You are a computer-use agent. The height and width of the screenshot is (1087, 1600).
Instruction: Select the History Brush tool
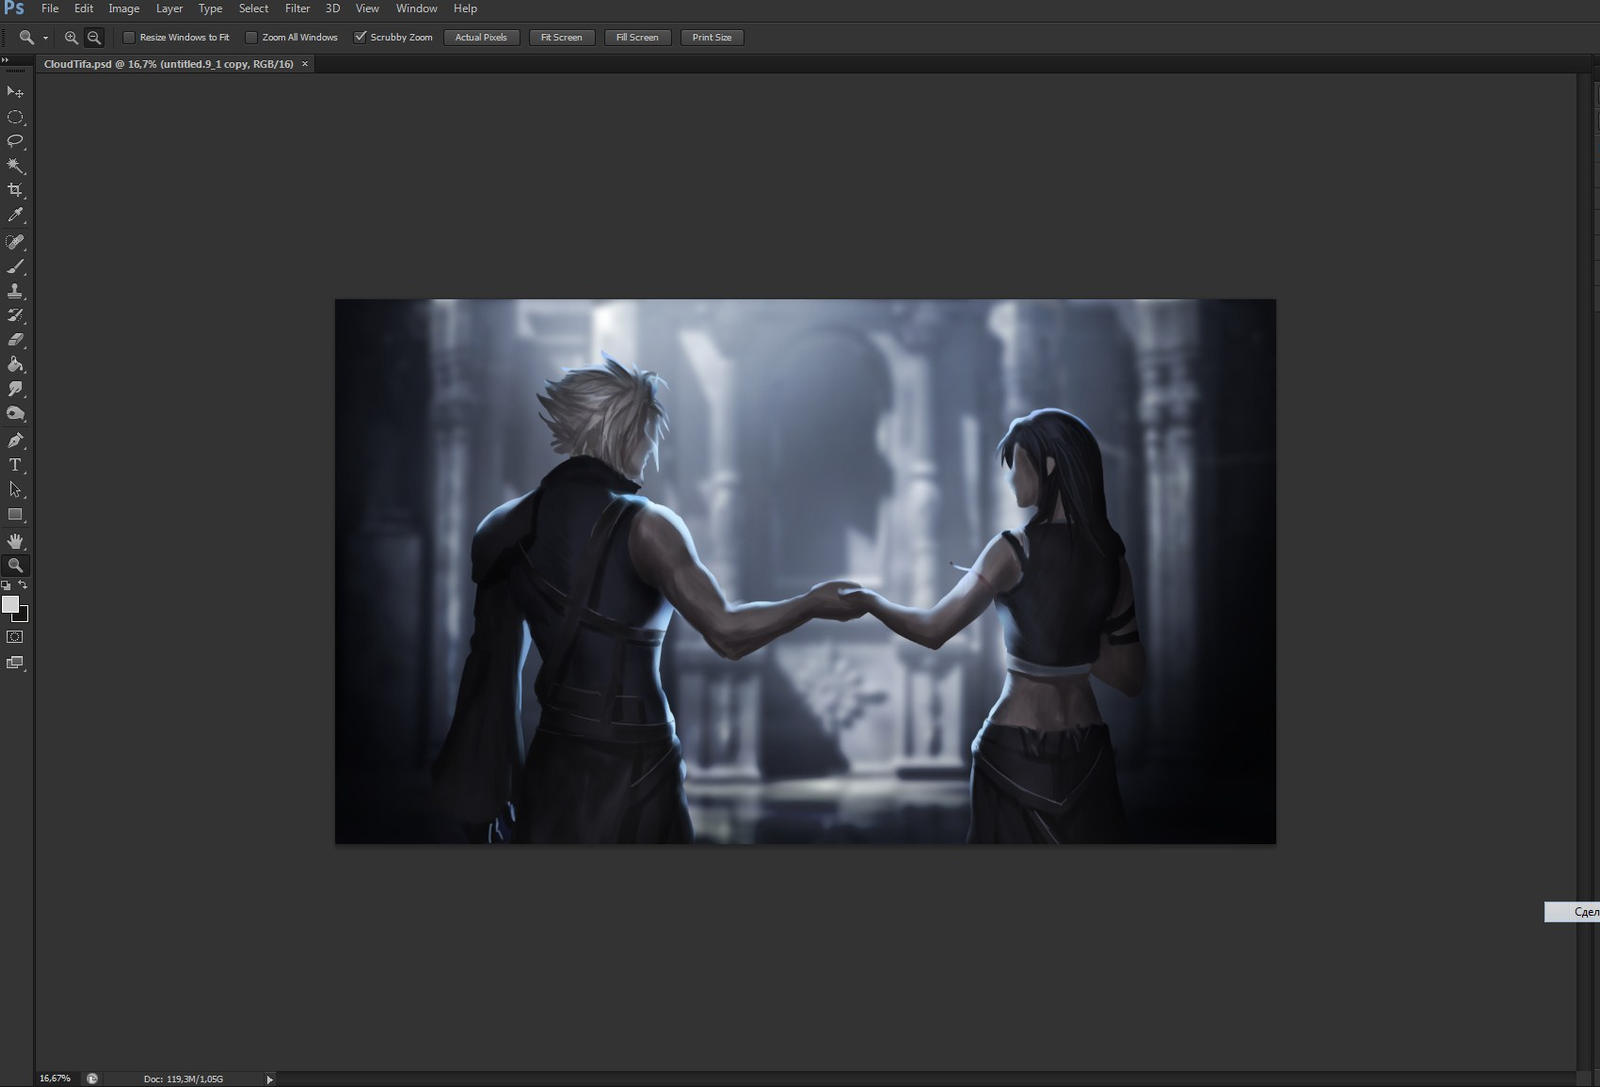pos(15,315)
